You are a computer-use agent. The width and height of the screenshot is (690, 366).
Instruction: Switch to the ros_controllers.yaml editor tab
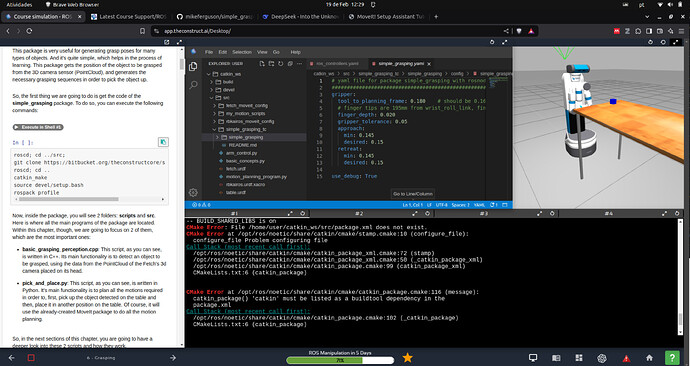[x=337, y=63]
